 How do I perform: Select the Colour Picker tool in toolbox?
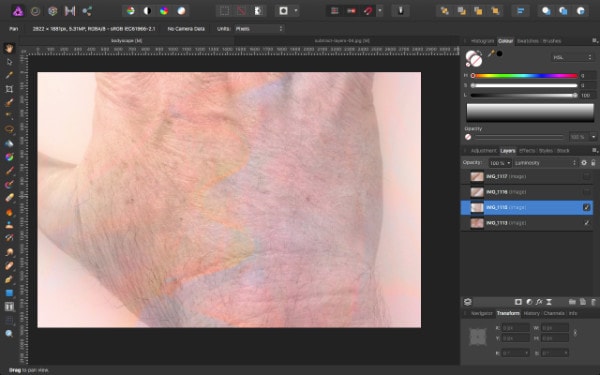[x=9, y=75]
